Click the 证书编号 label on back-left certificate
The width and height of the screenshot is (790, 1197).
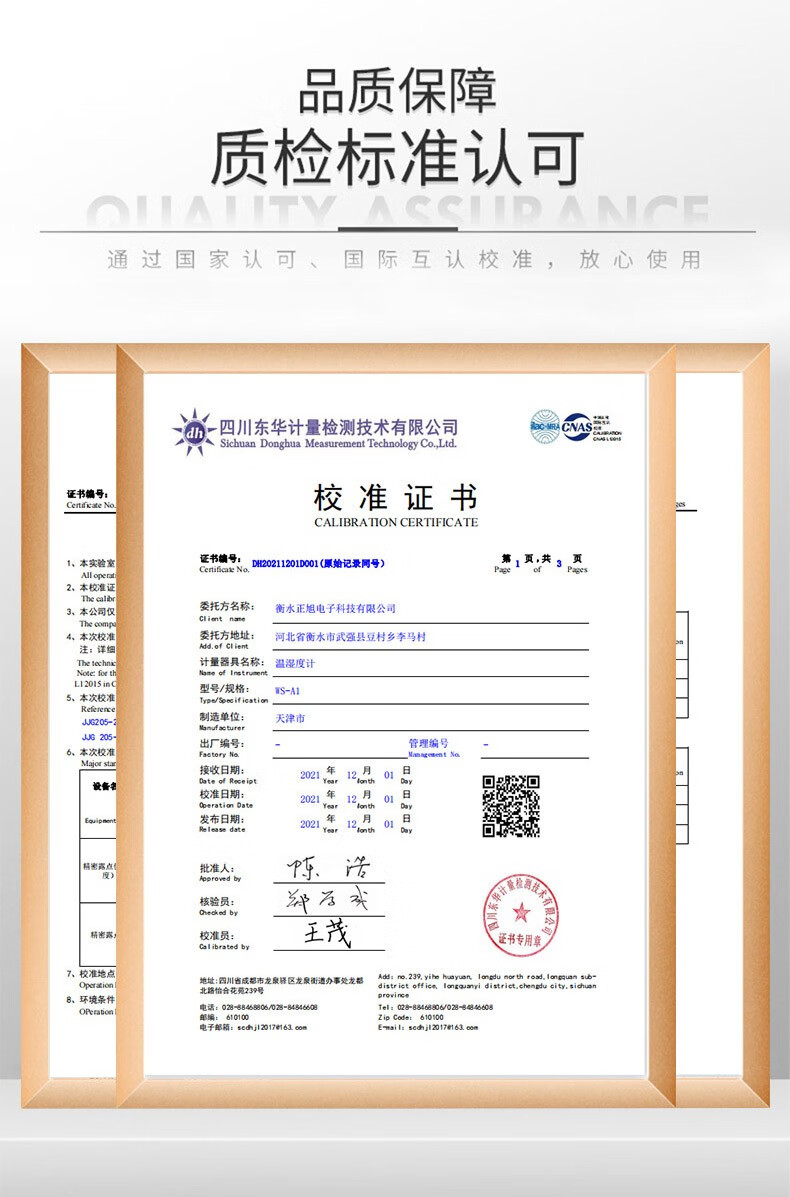point(90,494)
